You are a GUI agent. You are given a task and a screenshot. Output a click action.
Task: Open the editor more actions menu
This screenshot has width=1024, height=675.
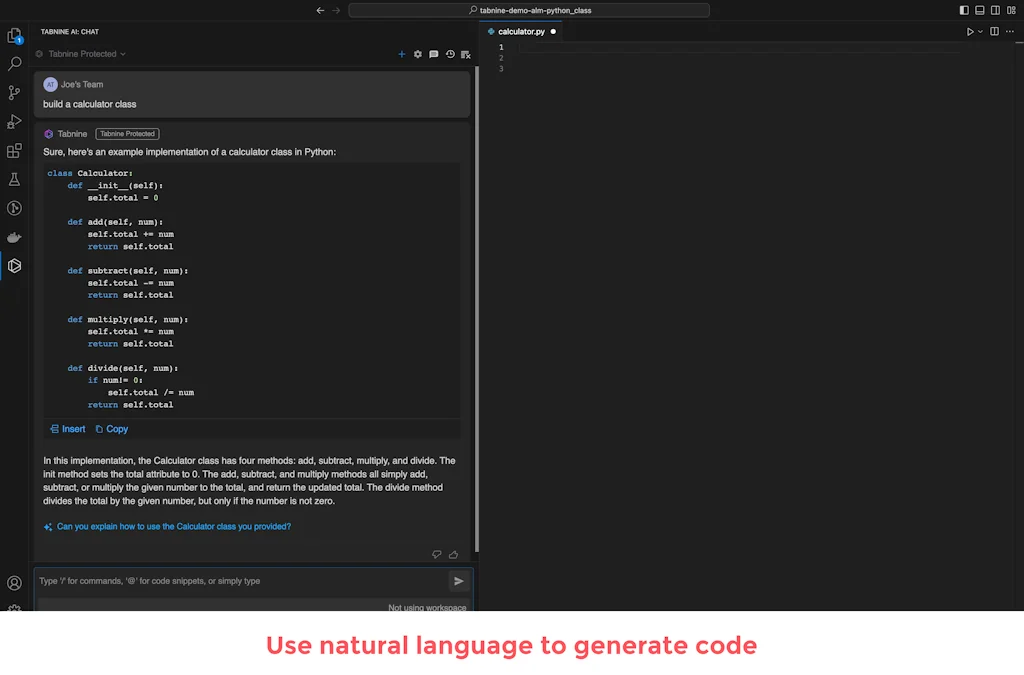(1009, 31)
